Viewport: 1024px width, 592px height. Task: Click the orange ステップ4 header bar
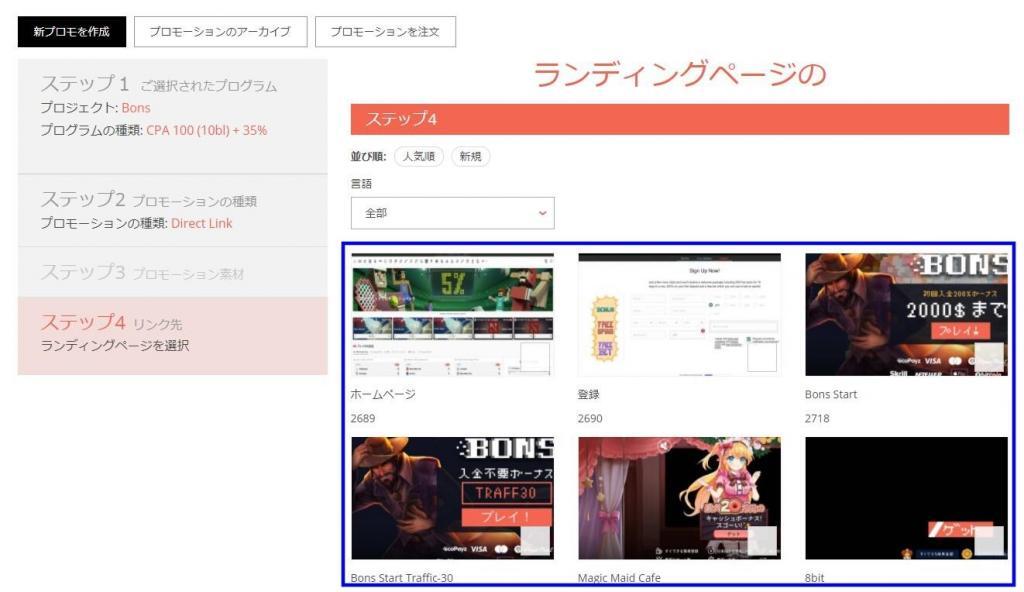click(x=679, y=119)
